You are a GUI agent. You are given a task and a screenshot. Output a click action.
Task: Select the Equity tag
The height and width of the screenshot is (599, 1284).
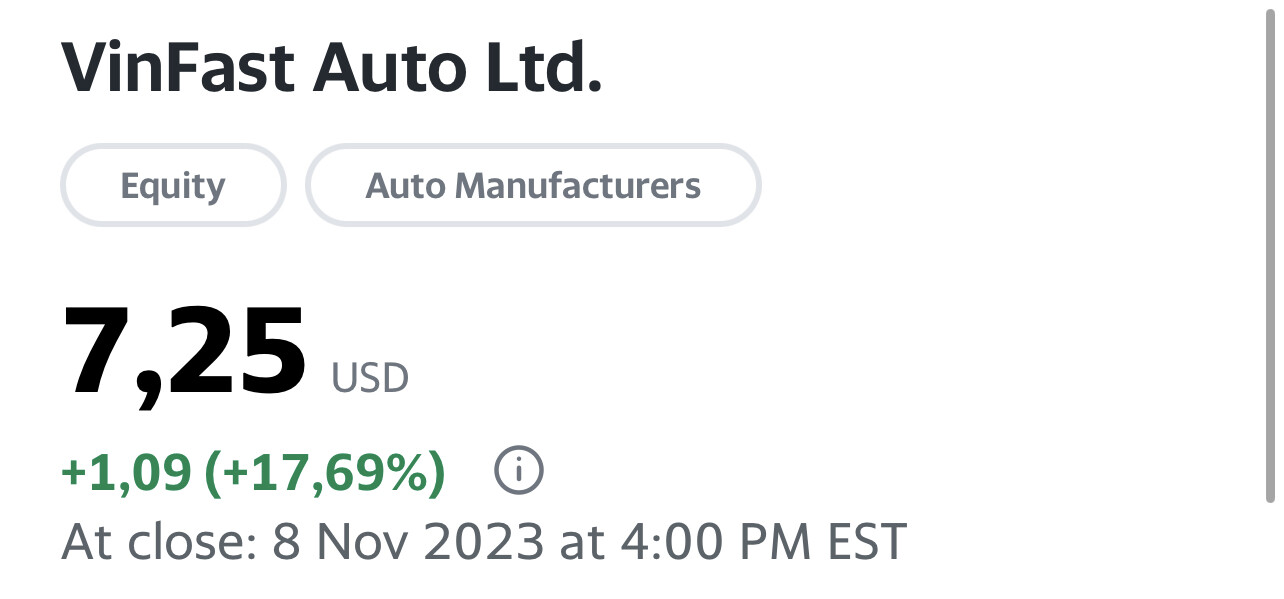coord(173,186)
